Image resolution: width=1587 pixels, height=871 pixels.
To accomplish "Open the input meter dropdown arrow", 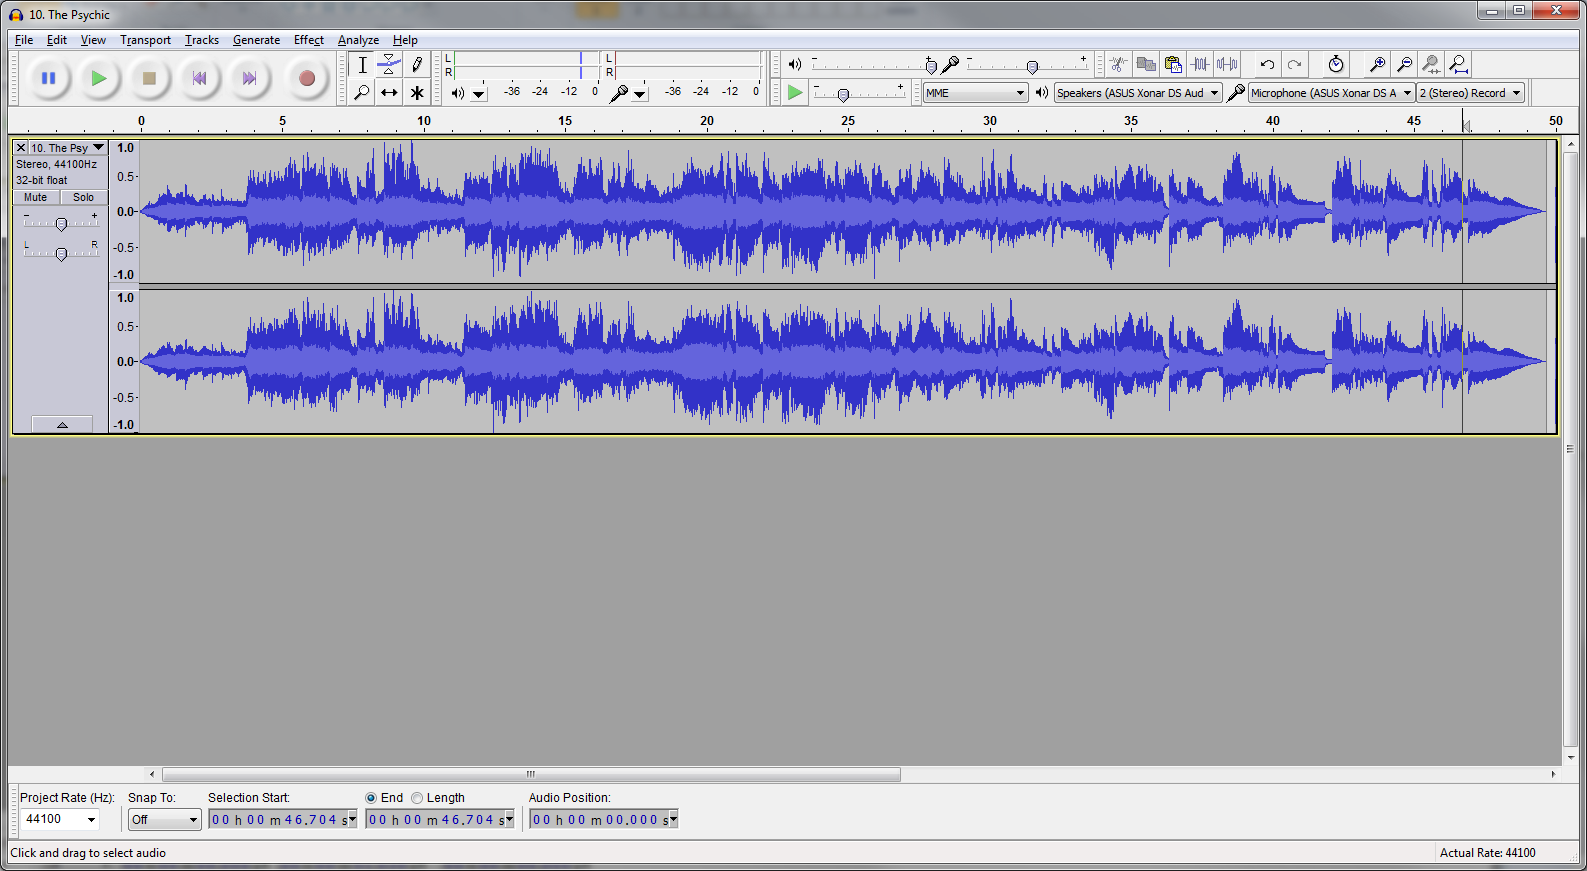I will pos(640,94).
